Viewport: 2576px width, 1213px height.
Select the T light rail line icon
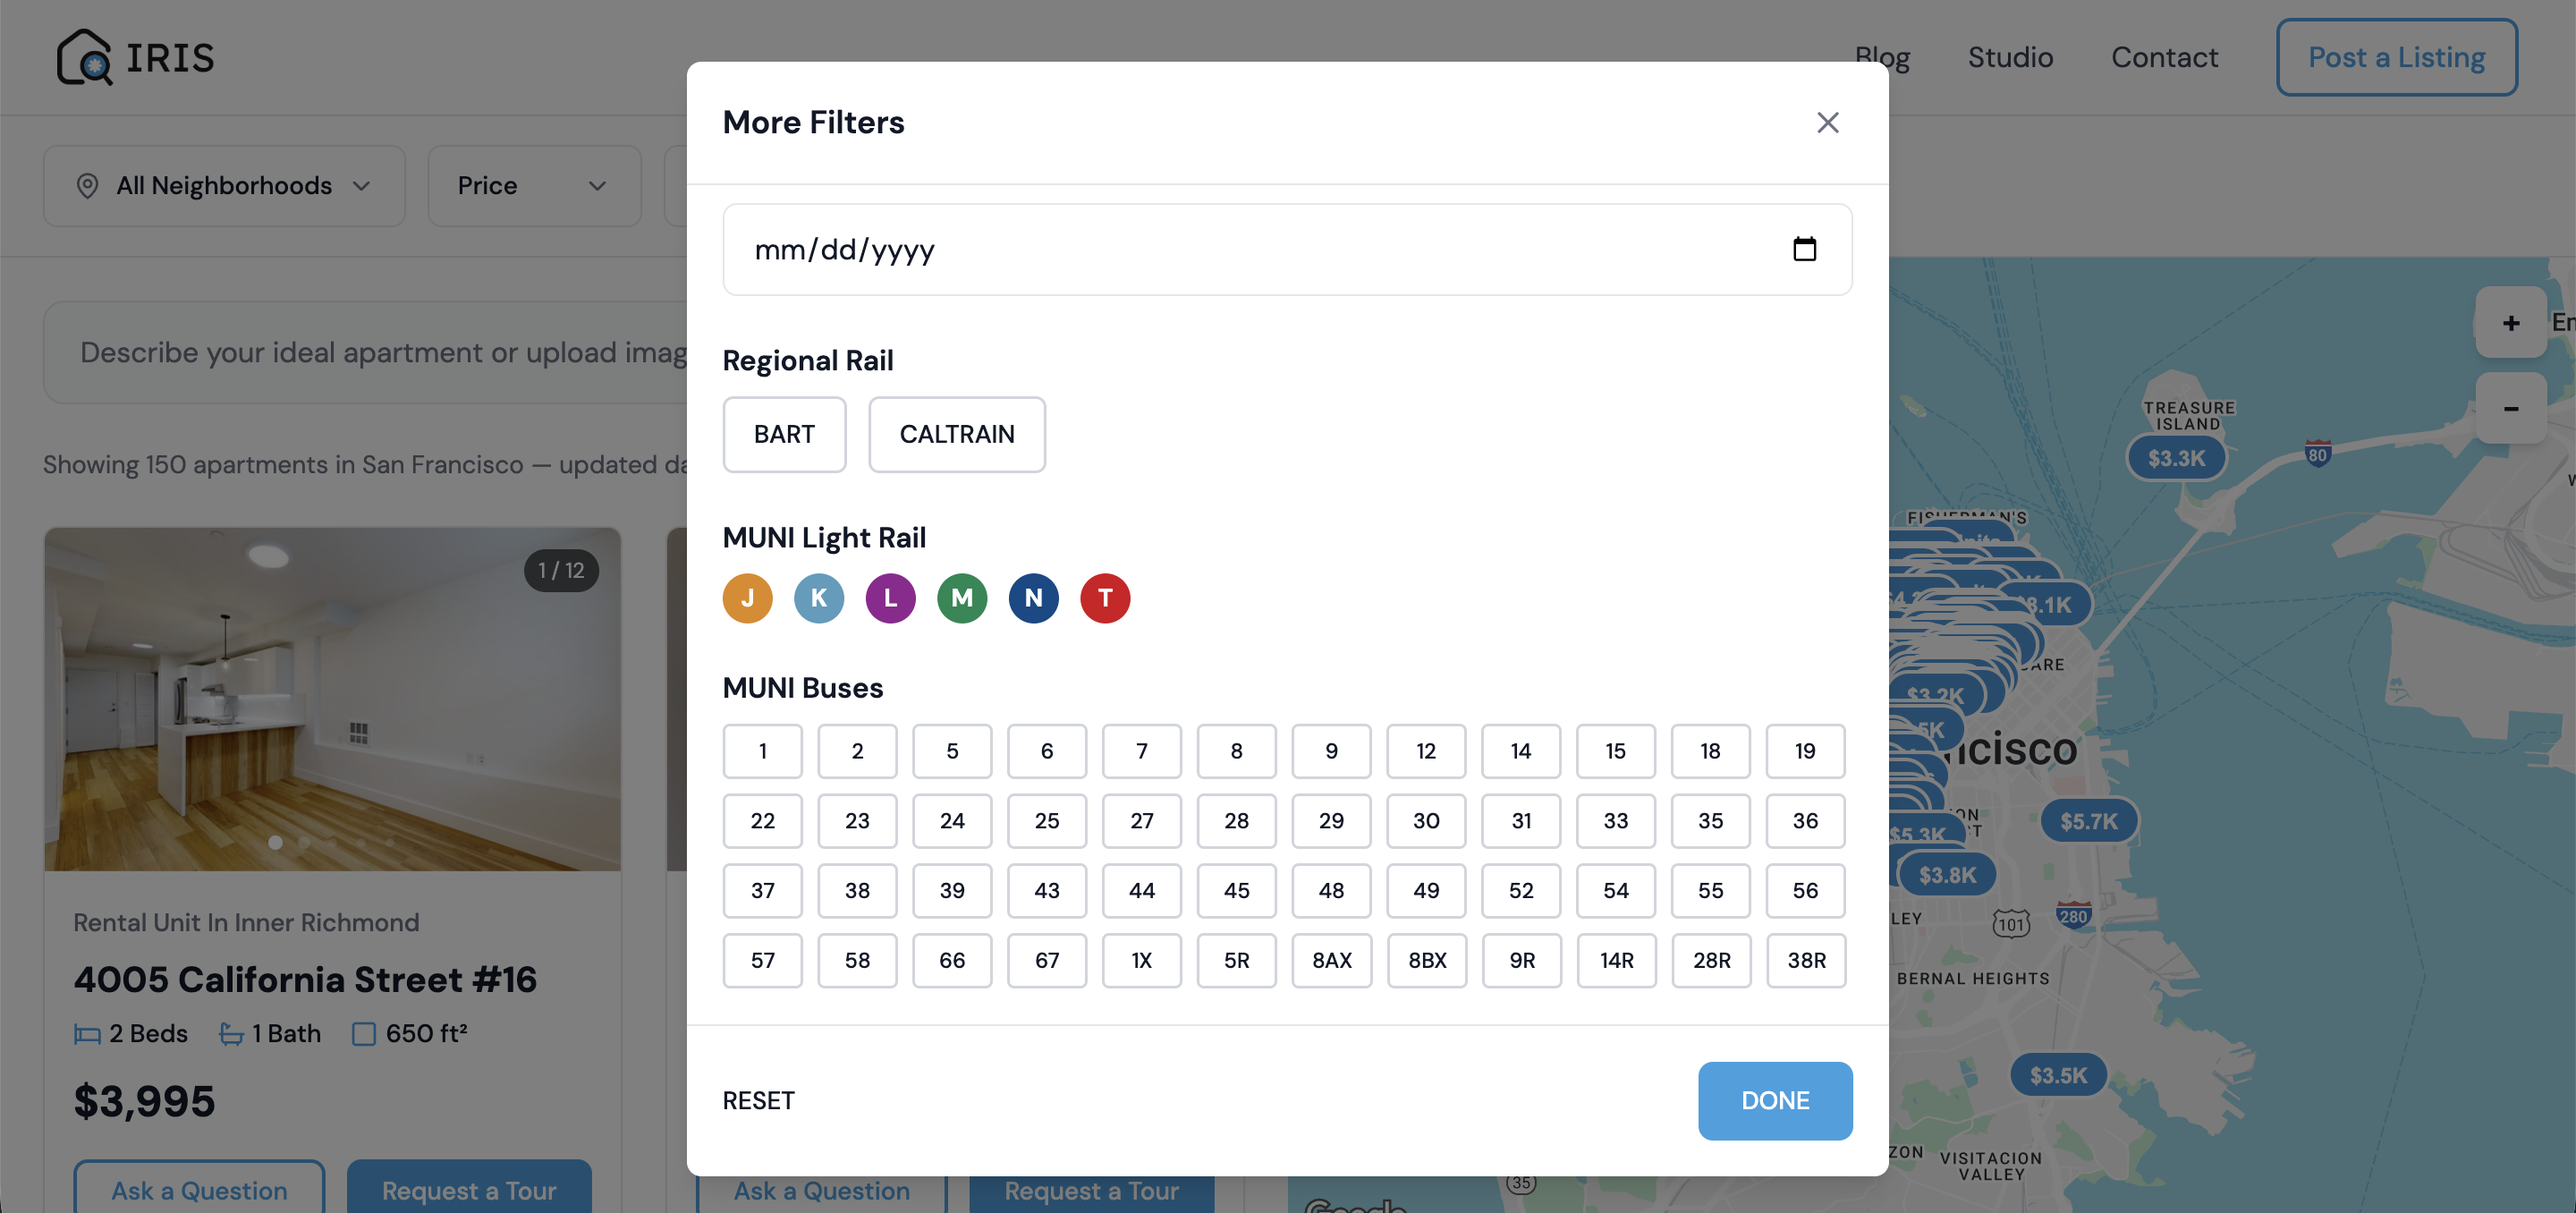[x=1105, y=598]
